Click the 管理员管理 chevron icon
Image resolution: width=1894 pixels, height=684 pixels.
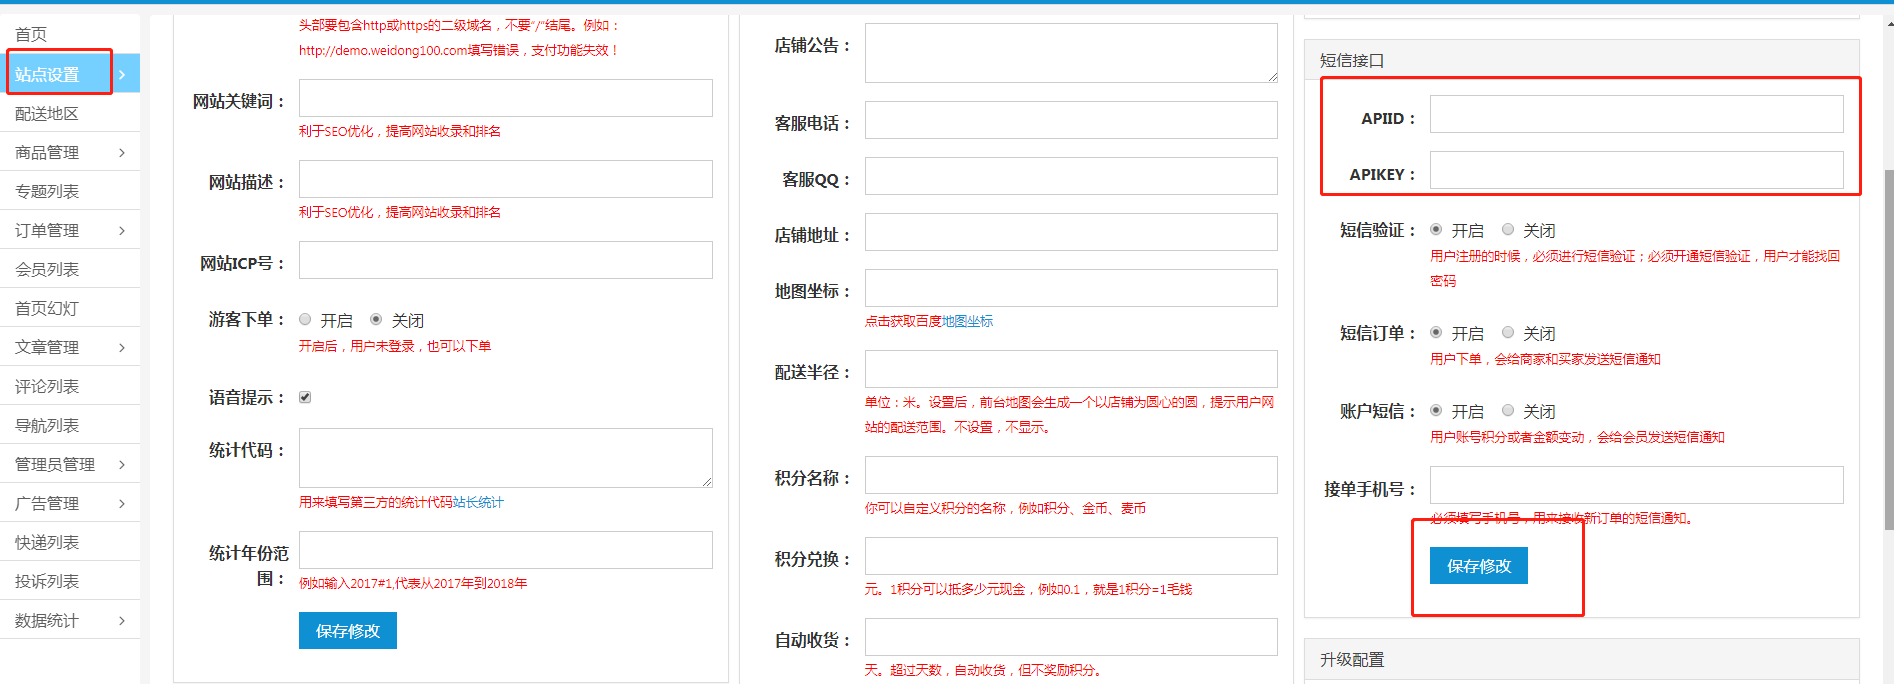(122, 465)
